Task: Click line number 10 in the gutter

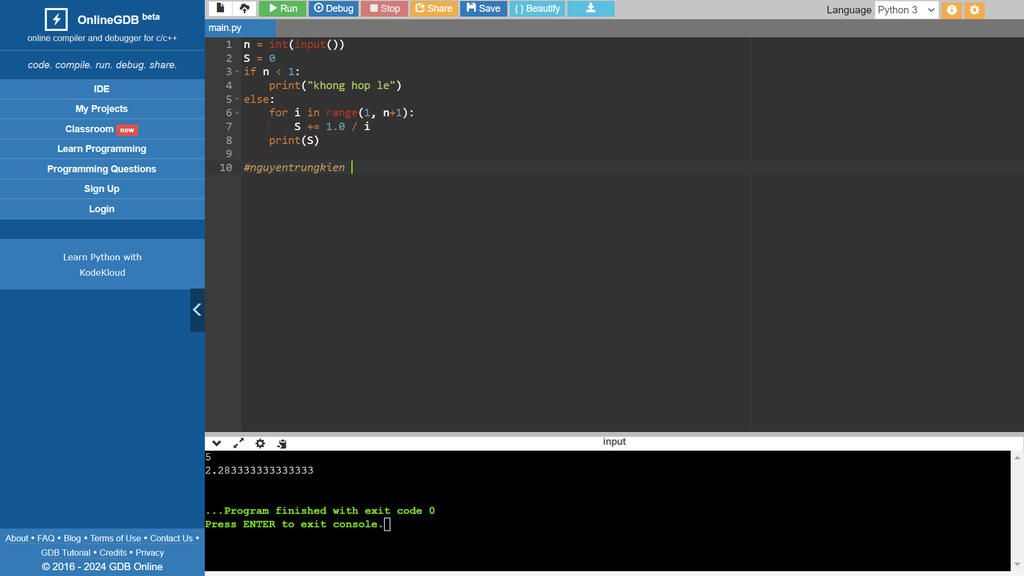Action: coord(225,168)
